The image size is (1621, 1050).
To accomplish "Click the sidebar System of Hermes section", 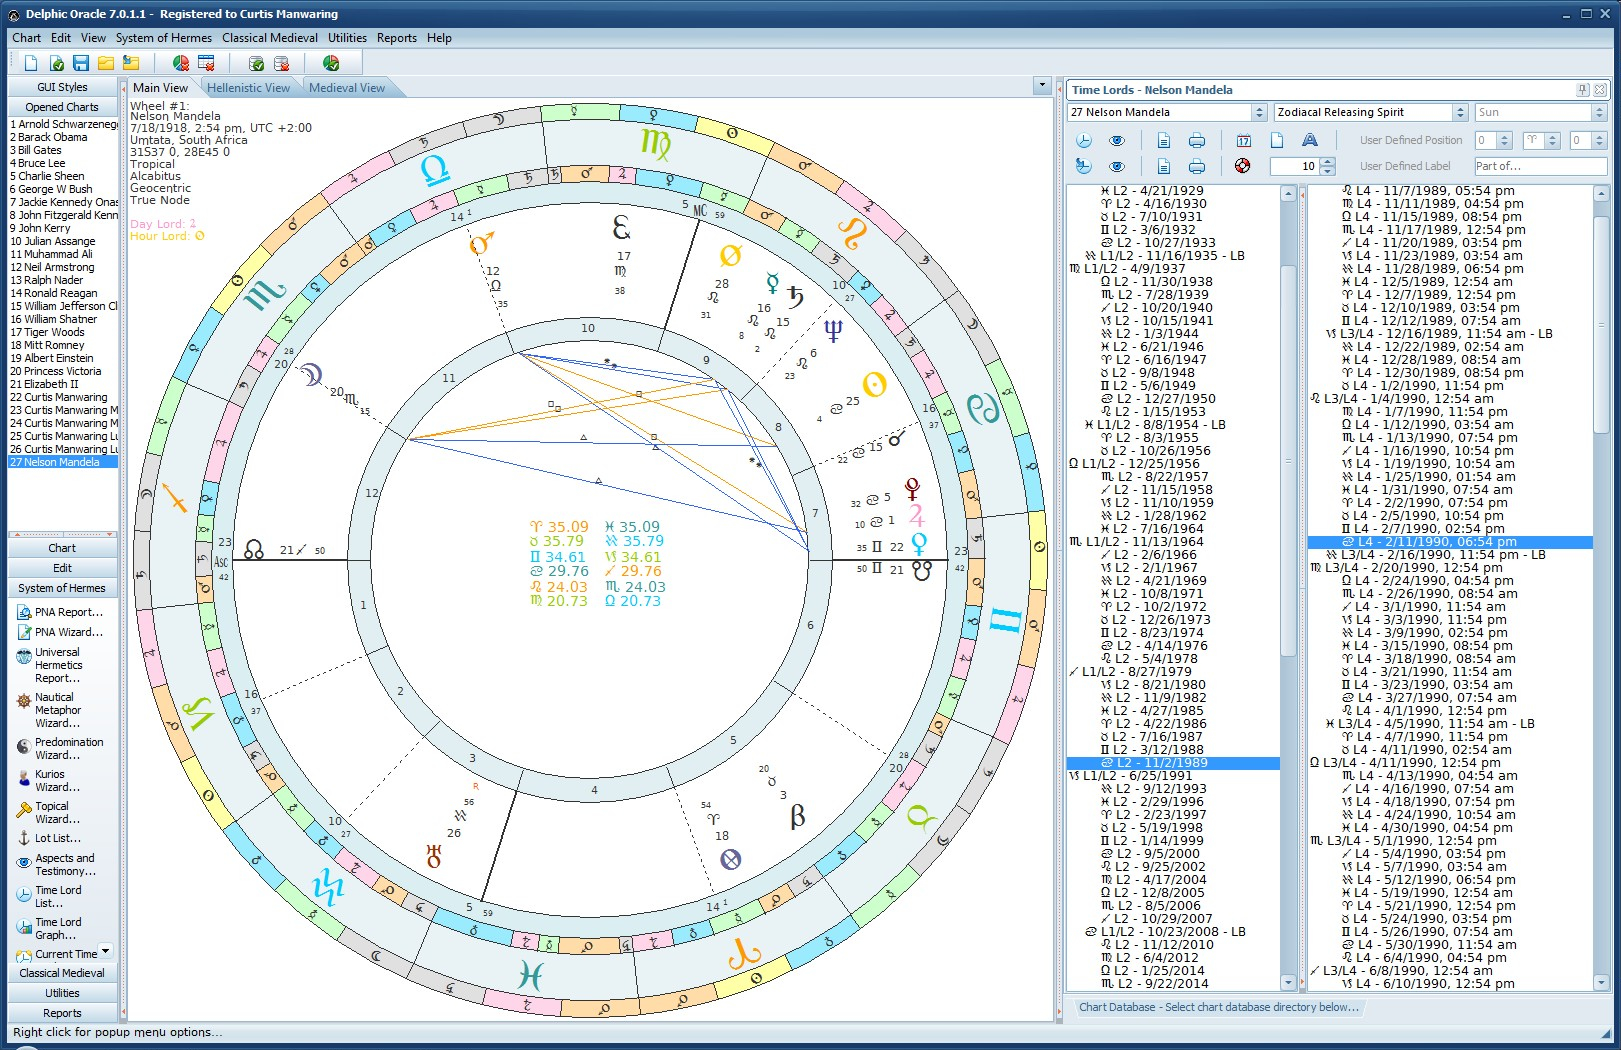I will tap(62, 588).
